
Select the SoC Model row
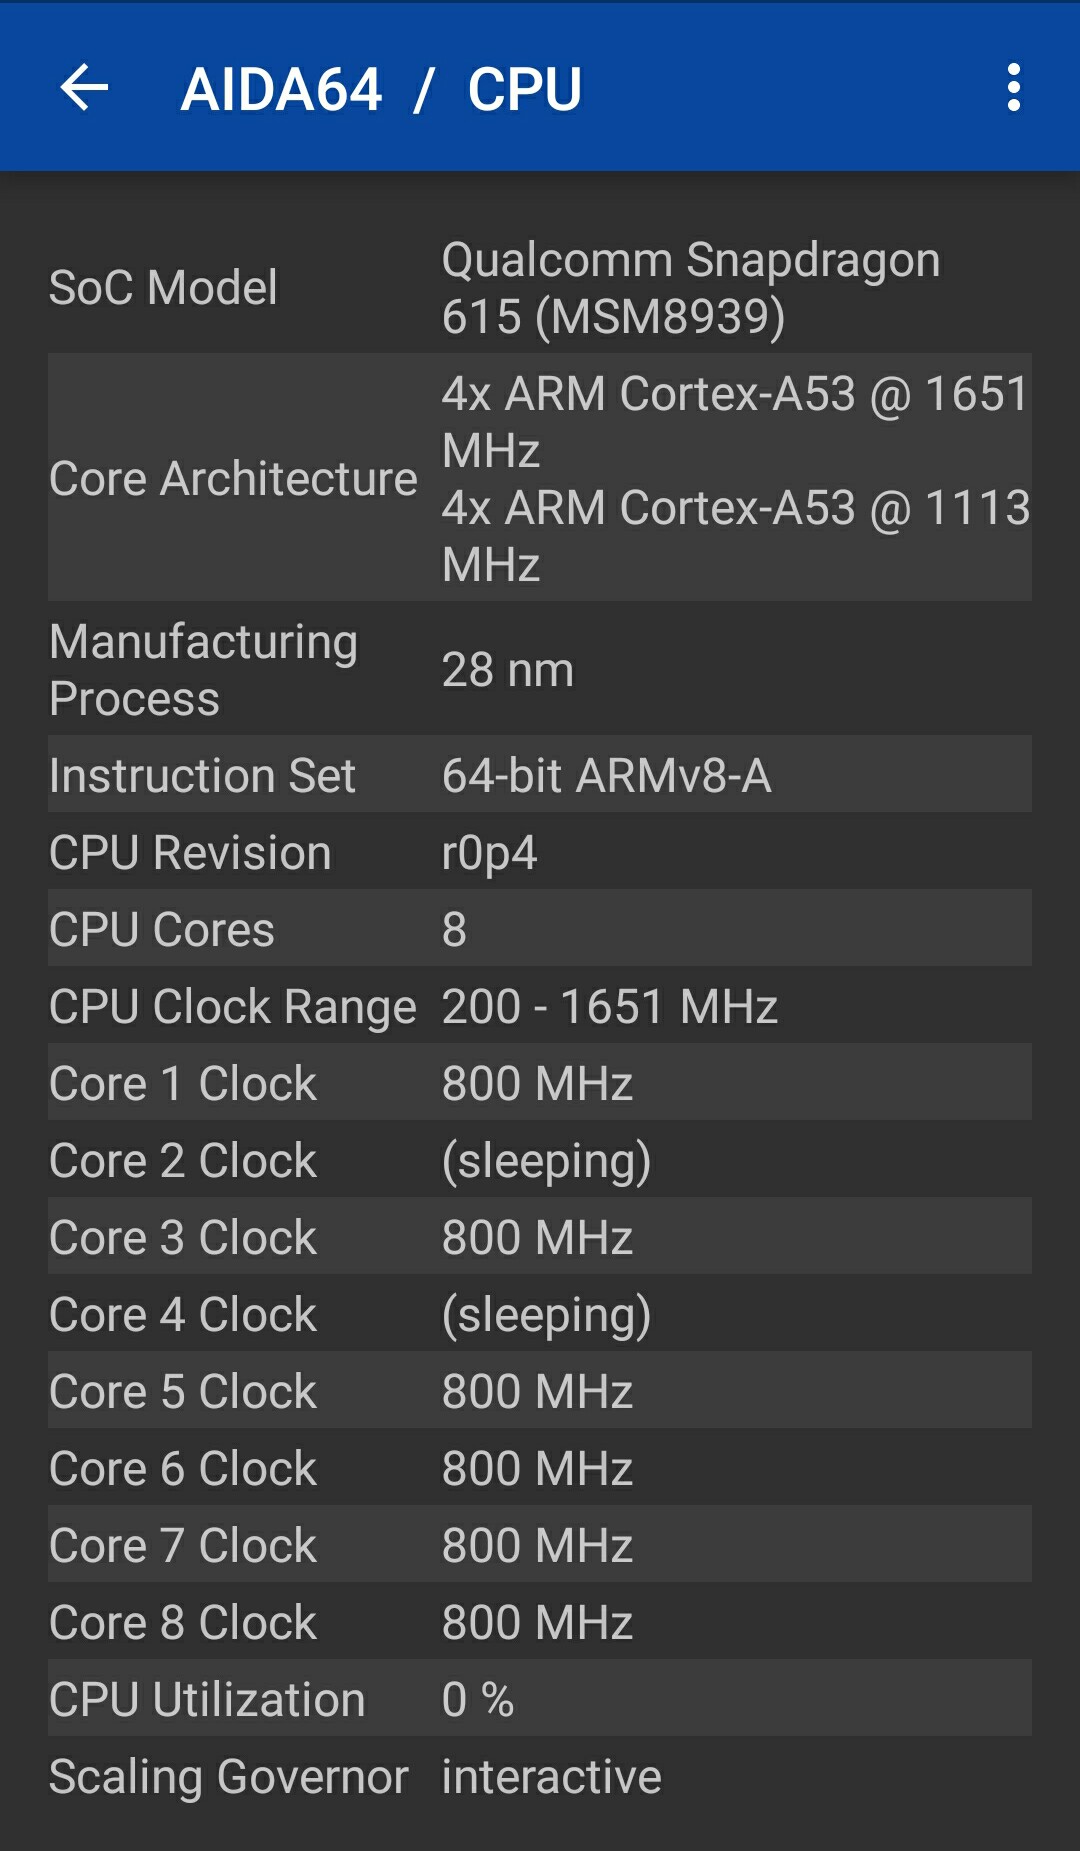[x=540, y=288]
